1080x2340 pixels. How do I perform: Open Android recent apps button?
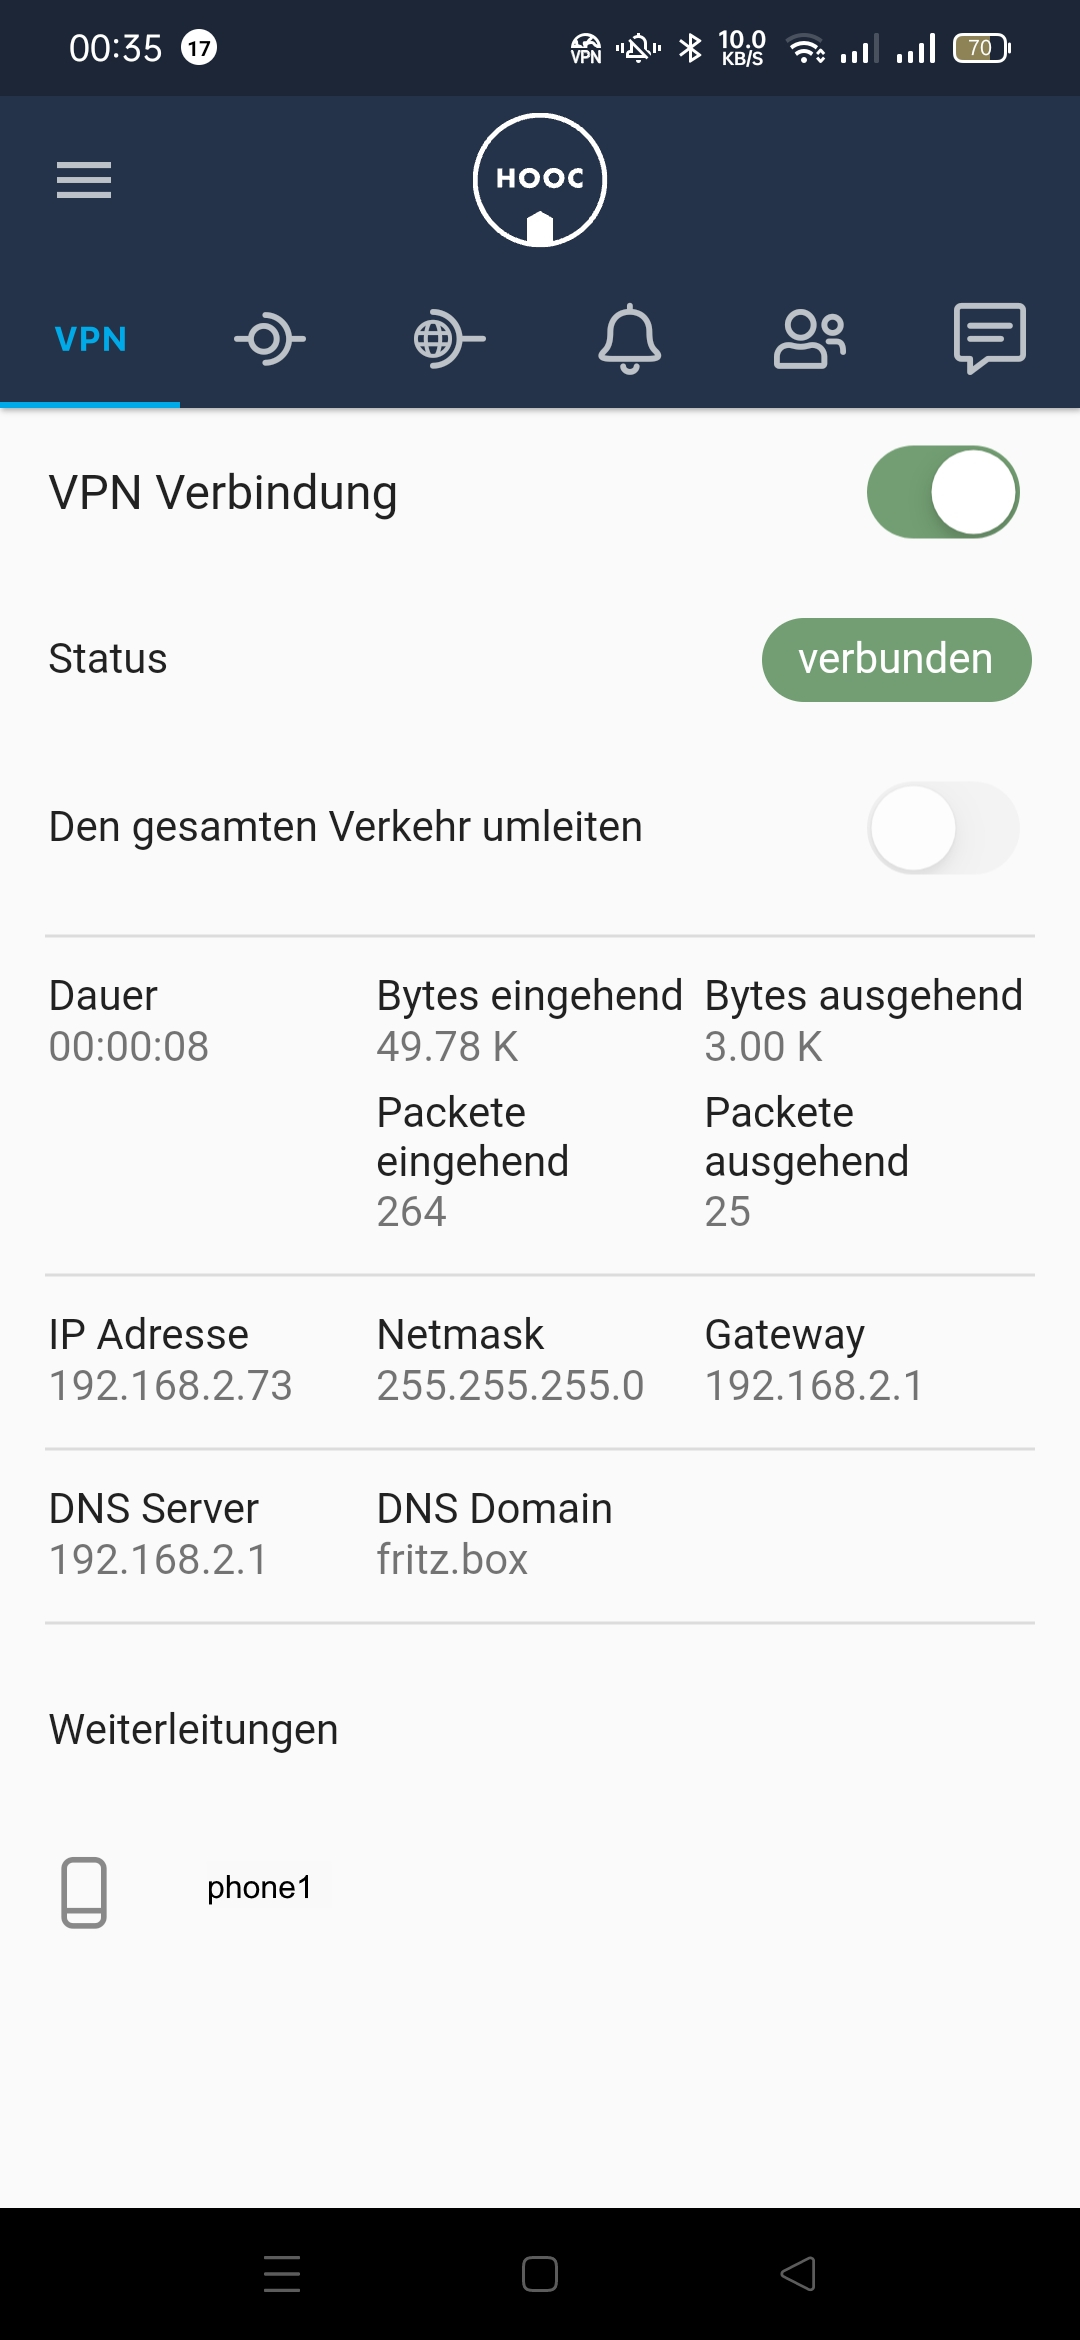pos(282,2274)
